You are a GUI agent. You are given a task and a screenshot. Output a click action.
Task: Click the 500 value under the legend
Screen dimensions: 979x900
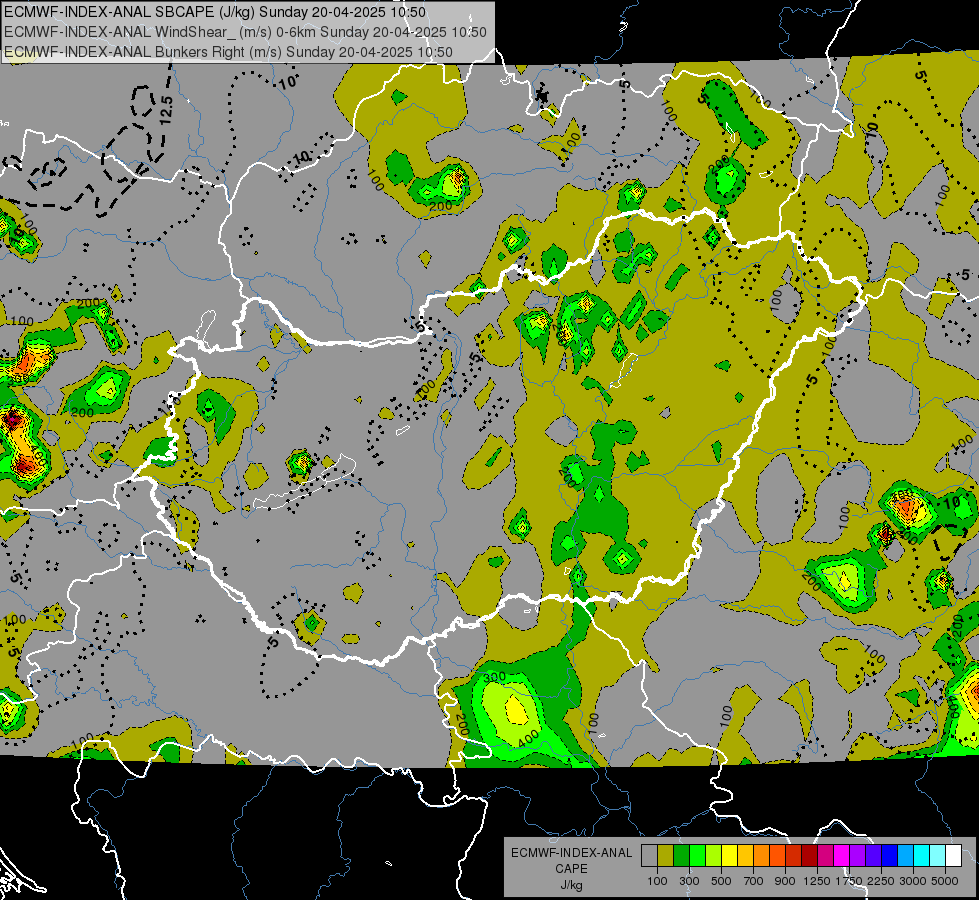721,881
